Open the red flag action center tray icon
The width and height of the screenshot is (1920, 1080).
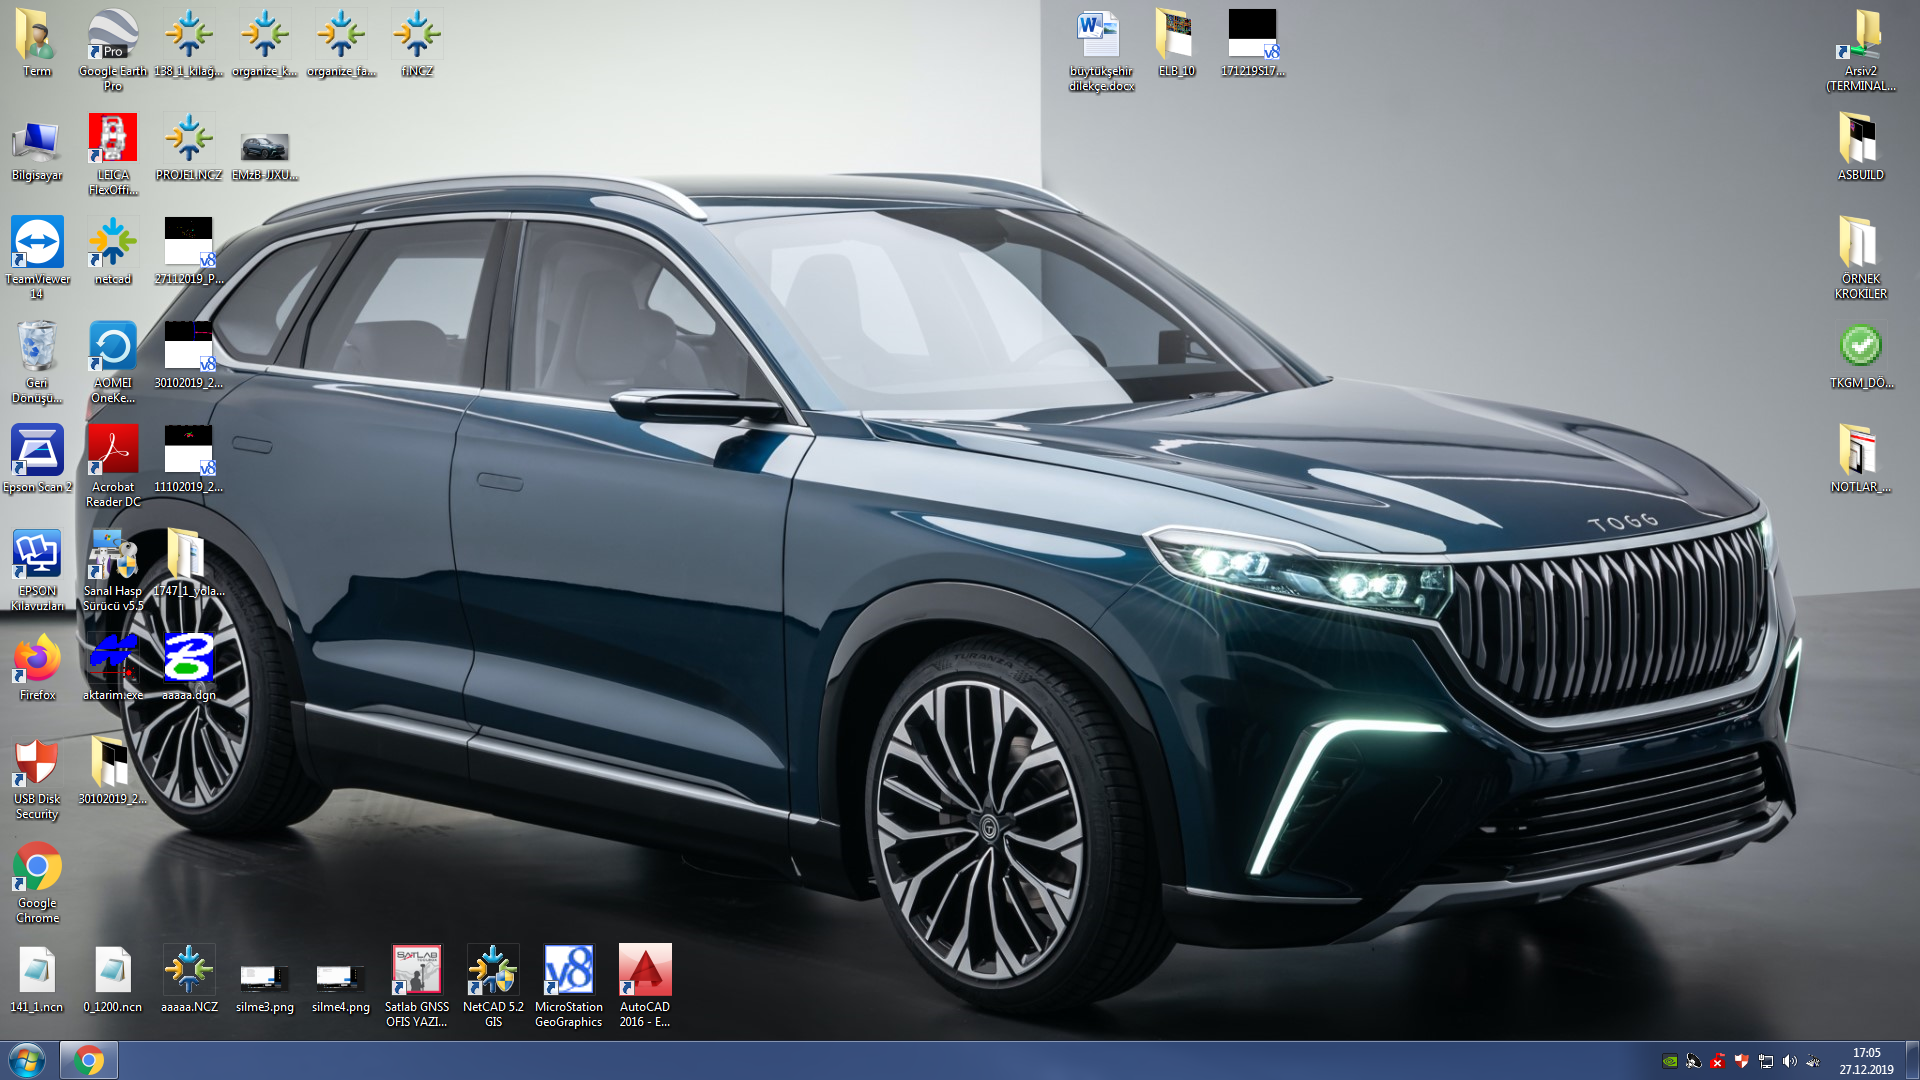point(1718,1061)
